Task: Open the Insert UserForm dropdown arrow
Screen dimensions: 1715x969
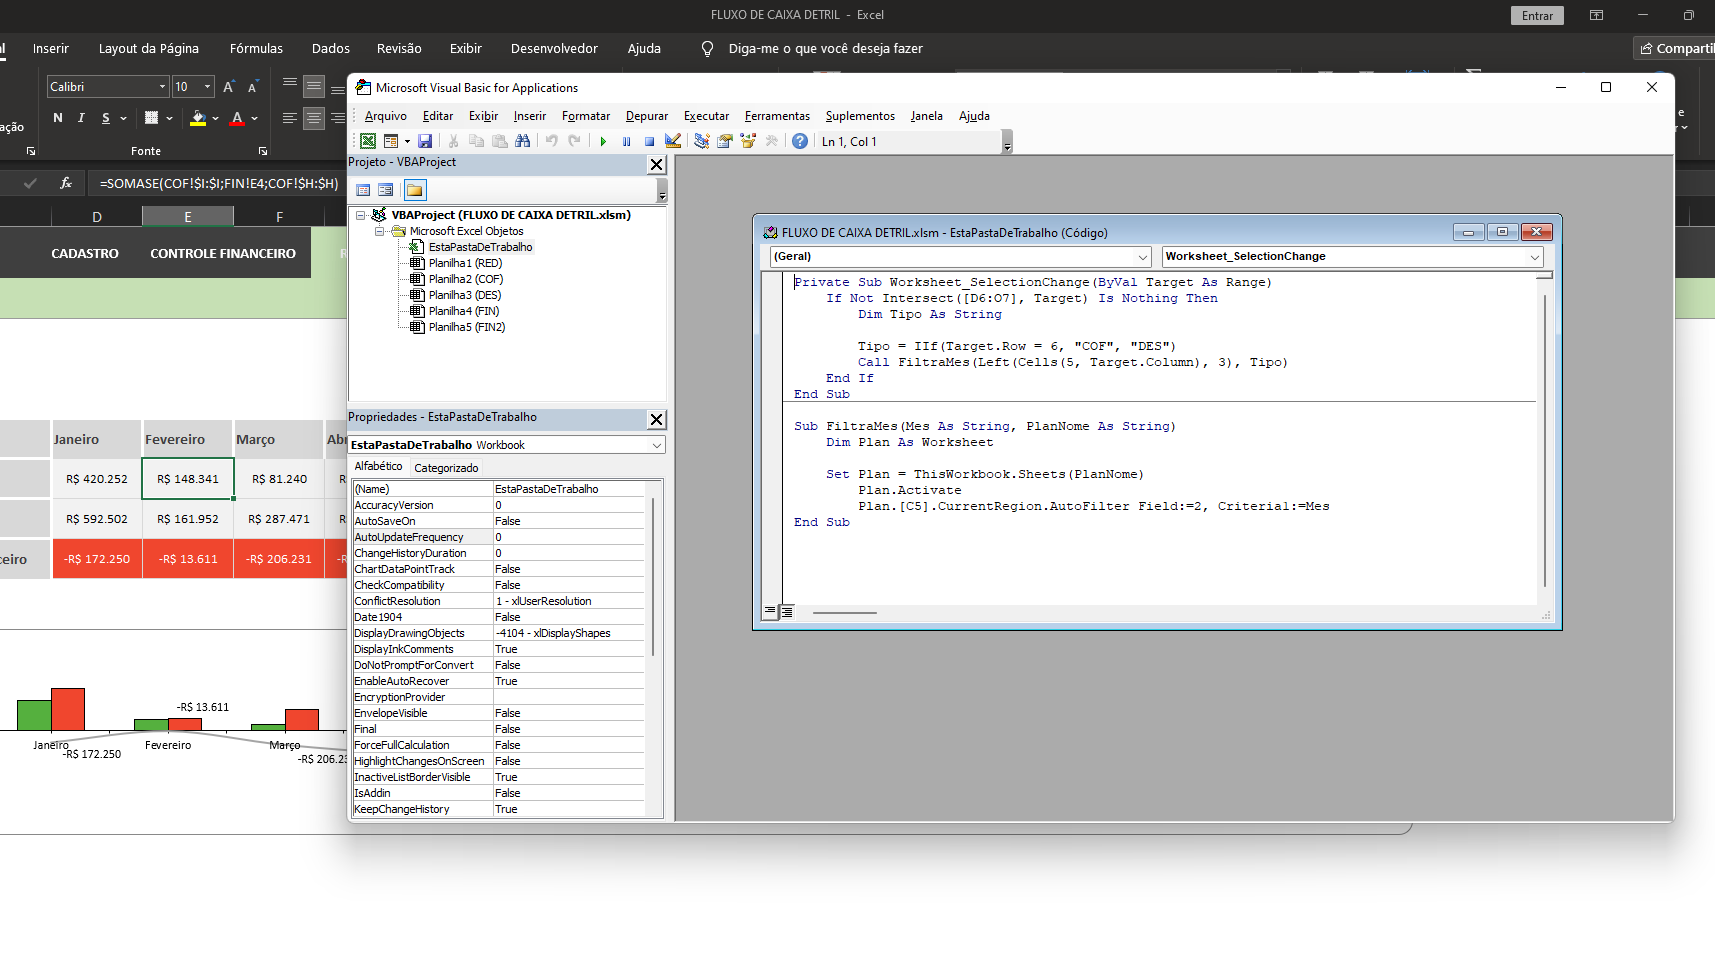Action: [407, 141]
